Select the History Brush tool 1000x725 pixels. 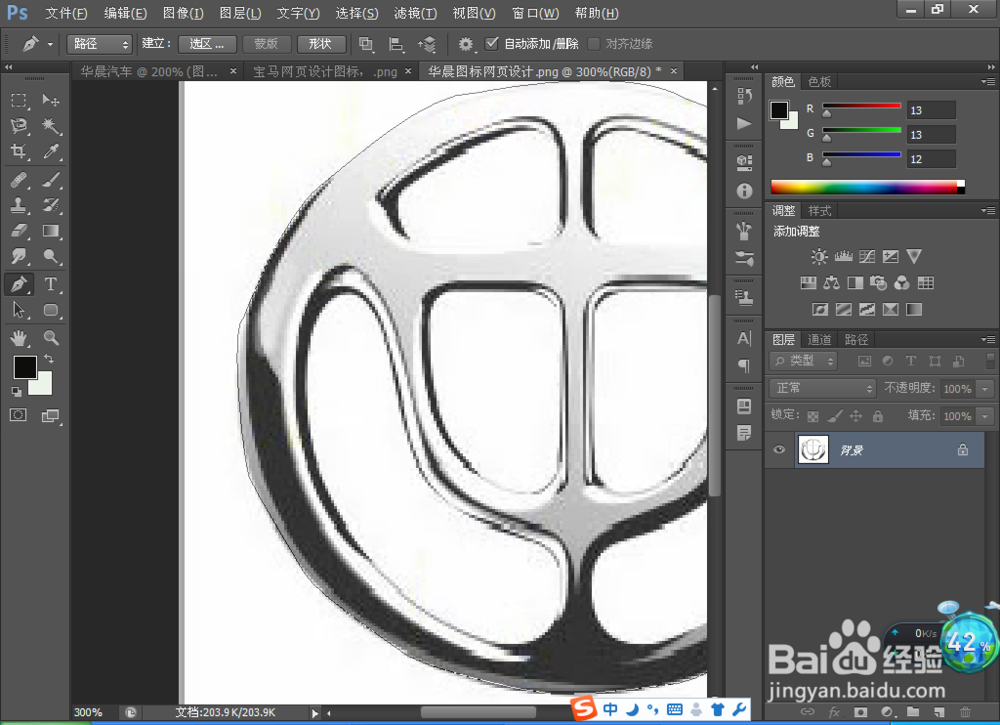(x=50, y=205)
